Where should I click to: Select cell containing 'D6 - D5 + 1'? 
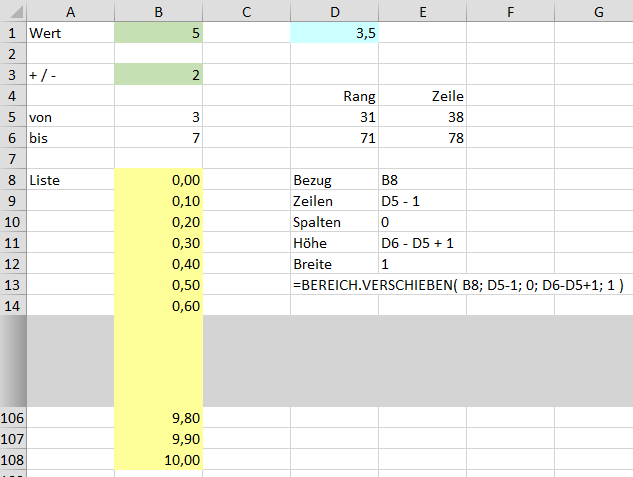pyautogui.click(x=422, y=243)
